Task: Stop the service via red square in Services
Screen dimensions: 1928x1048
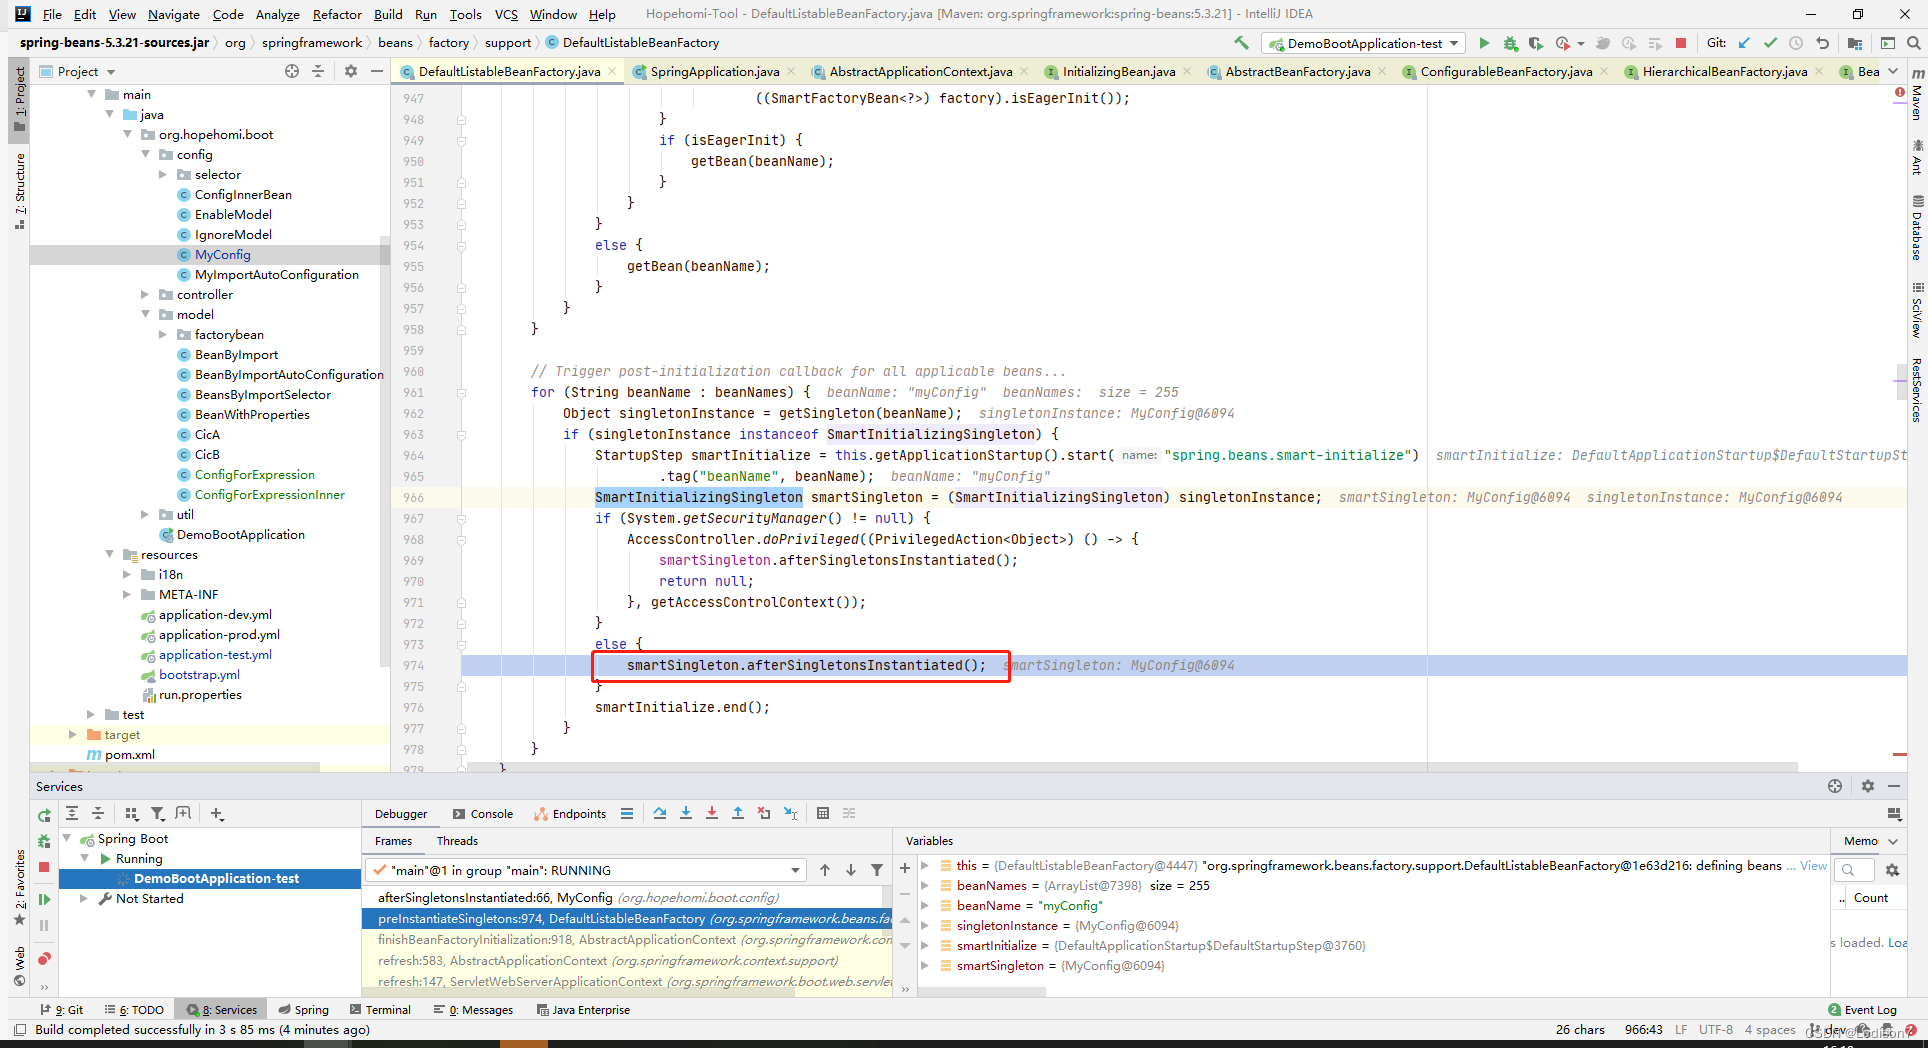Action: [44, 867]
